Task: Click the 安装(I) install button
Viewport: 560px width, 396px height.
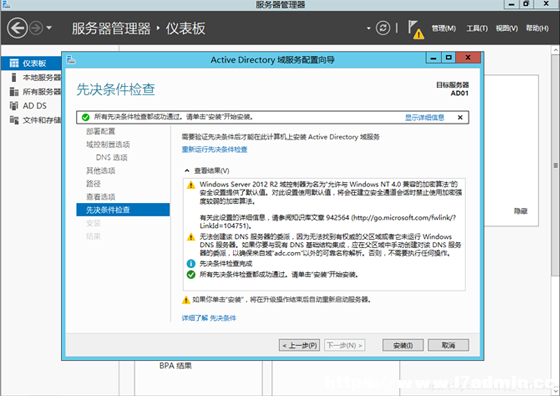Action: click(x=403, y=345)
